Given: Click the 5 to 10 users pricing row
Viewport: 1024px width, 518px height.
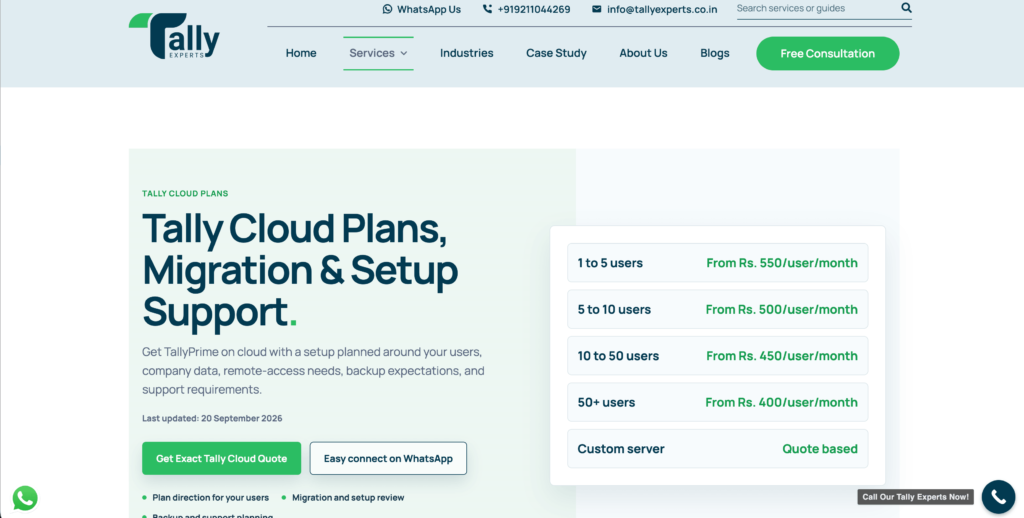Looking at the screenshot, I should click(718, 309).
